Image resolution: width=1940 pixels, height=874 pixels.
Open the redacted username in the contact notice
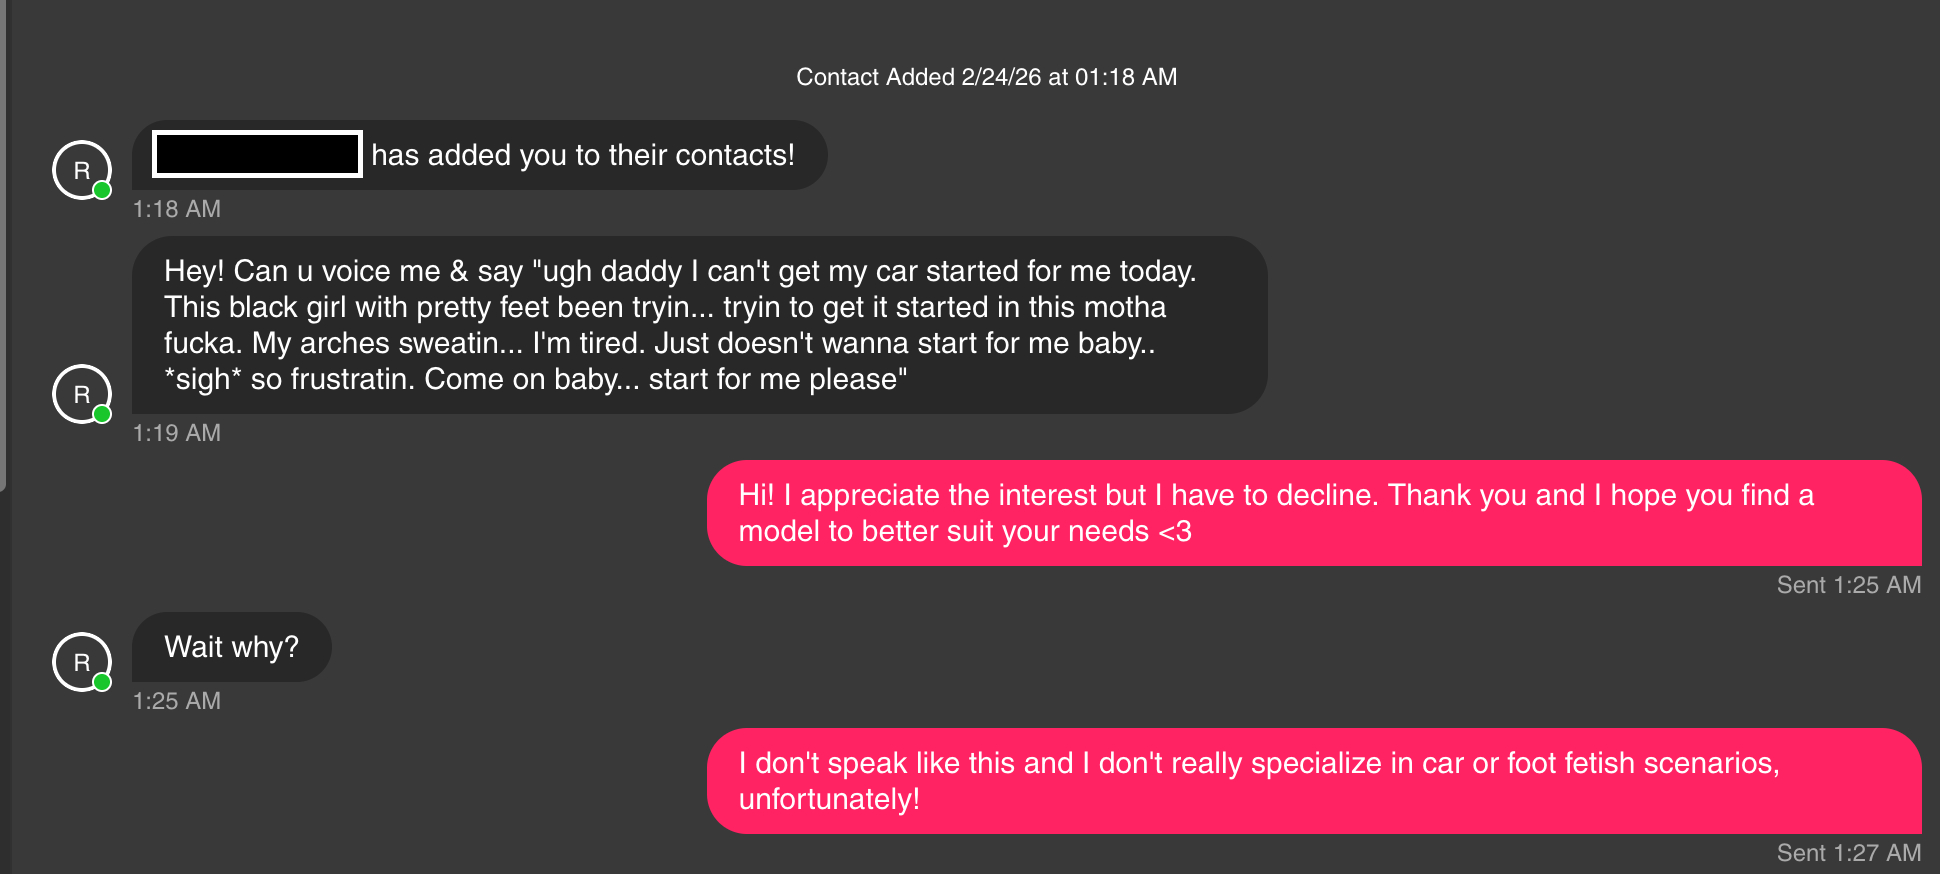tap(257, 154)
